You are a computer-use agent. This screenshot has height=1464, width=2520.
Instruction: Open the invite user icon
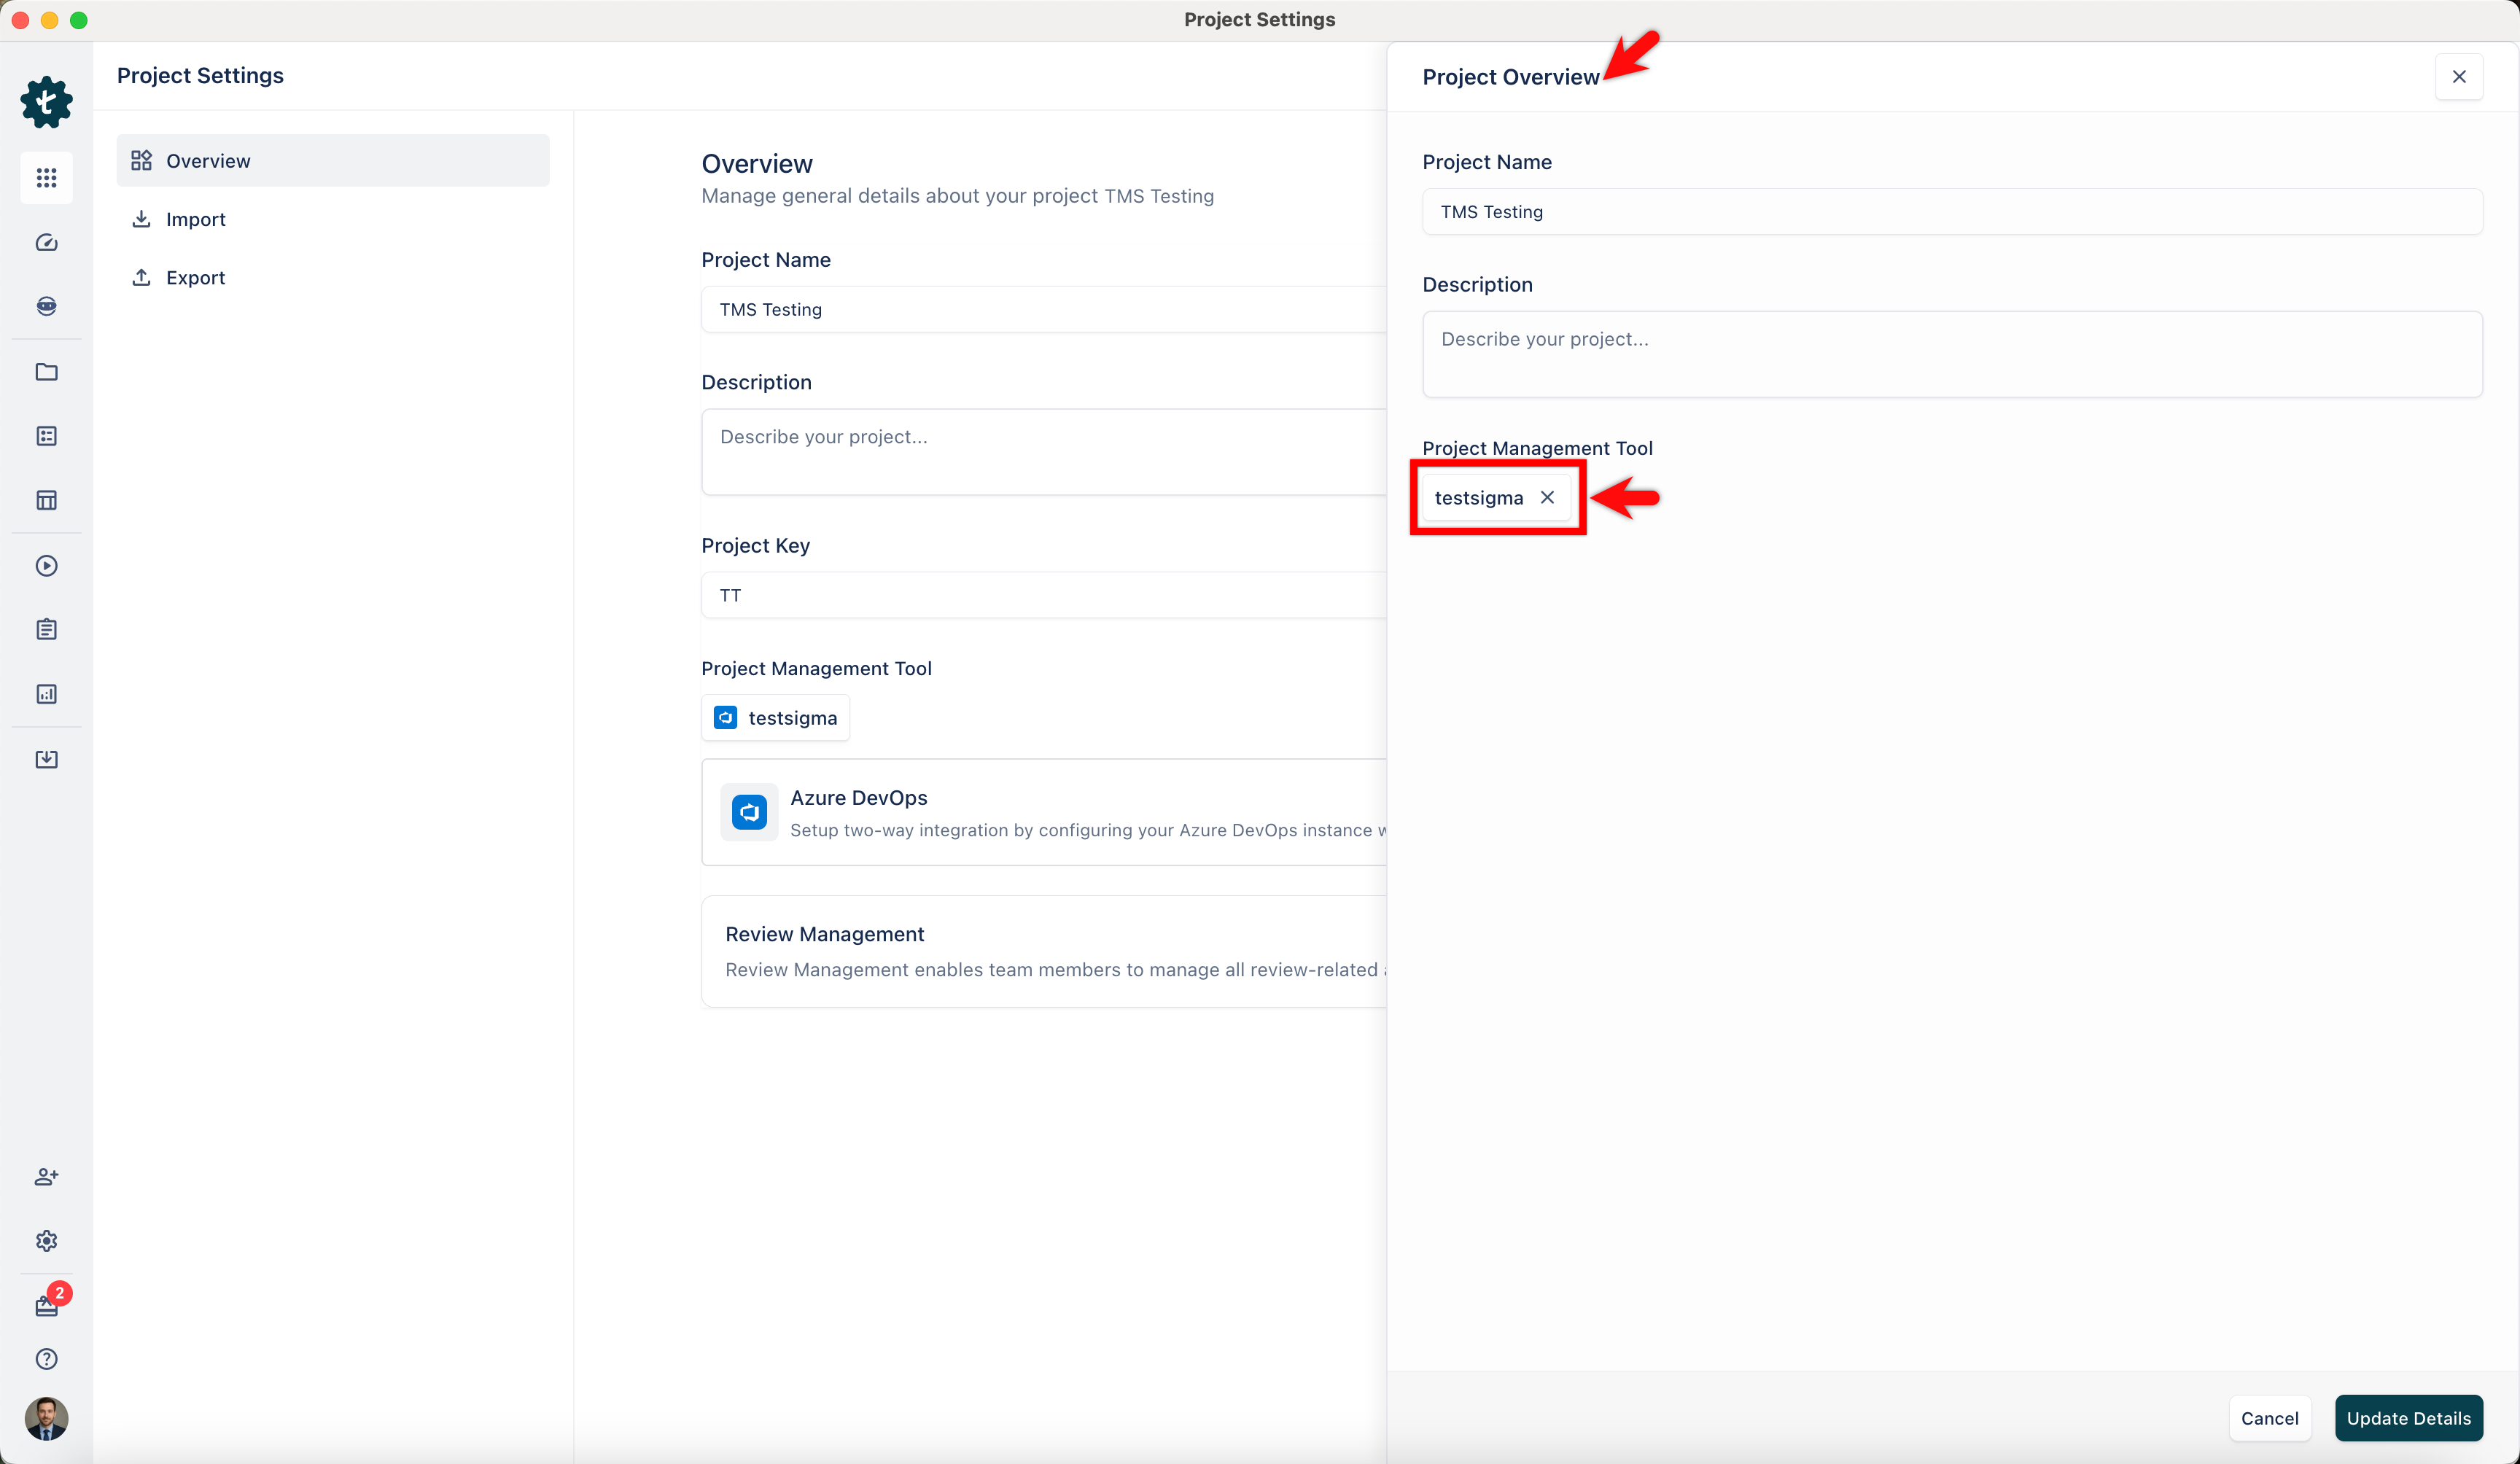pyautogui.click(x=46, y=1177)
